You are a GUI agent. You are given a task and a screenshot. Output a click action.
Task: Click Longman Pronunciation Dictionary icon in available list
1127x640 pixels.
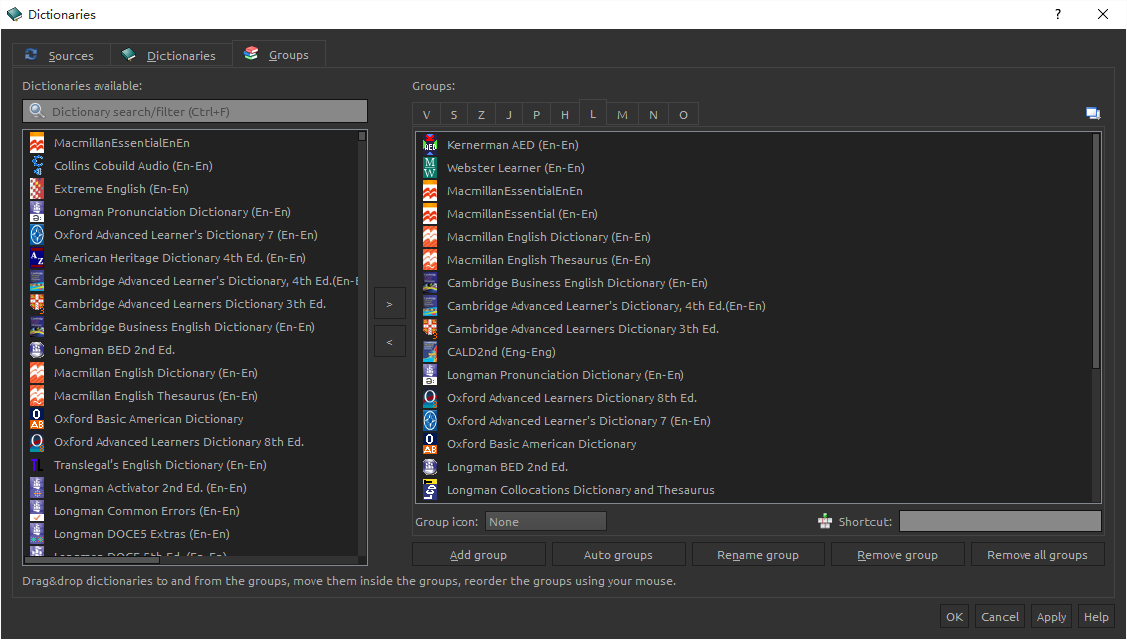tap(37, 212)
